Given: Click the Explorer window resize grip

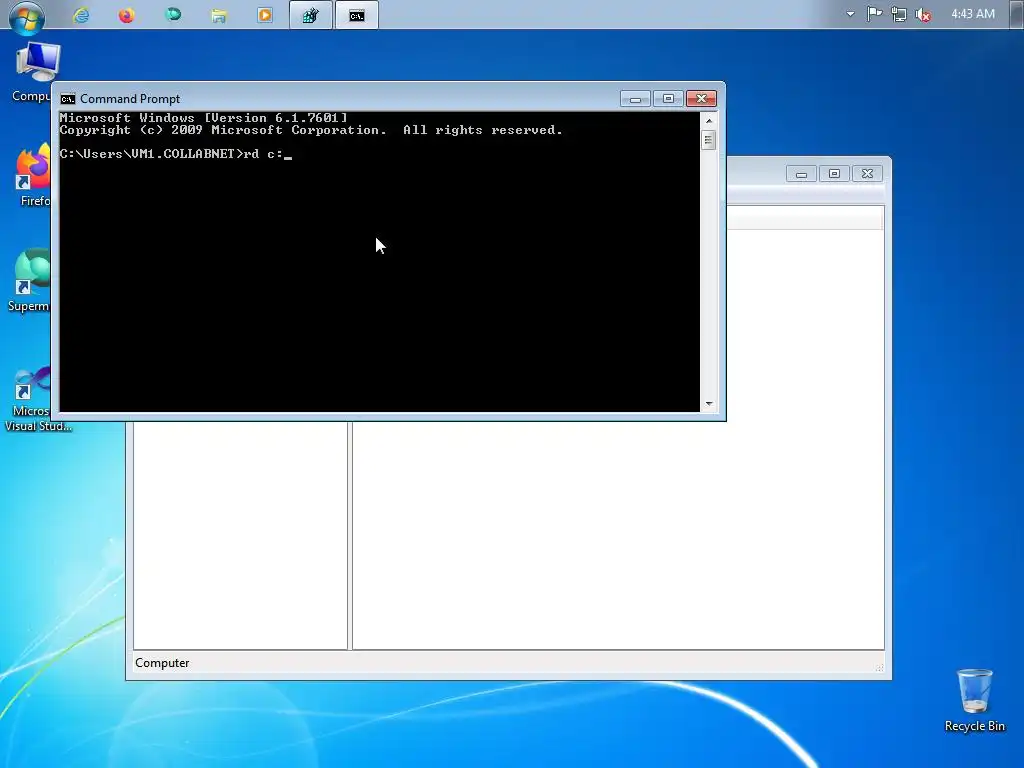Looking at the screenshot, I should [879, 667].
